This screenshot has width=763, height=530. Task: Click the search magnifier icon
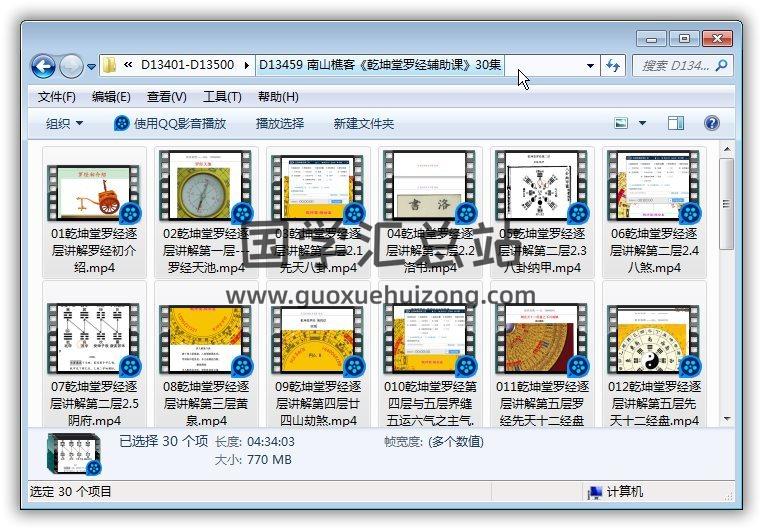pos(722,65)
